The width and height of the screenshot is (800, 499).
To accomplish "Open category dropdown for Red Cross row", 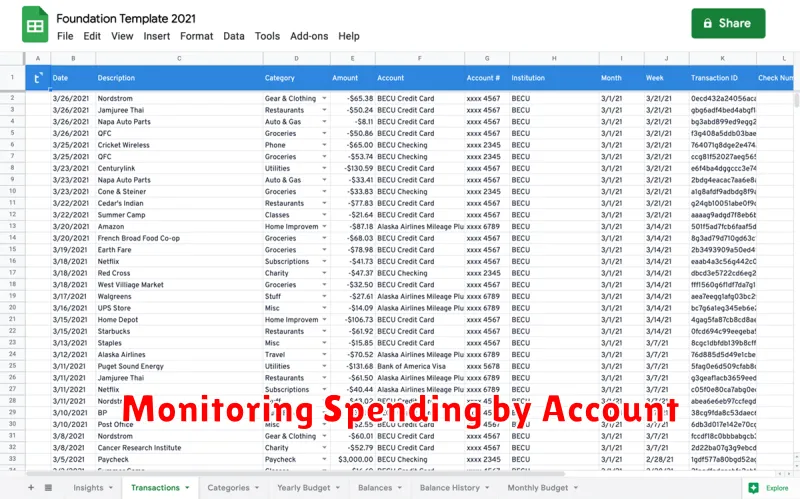I will (324, 273).
